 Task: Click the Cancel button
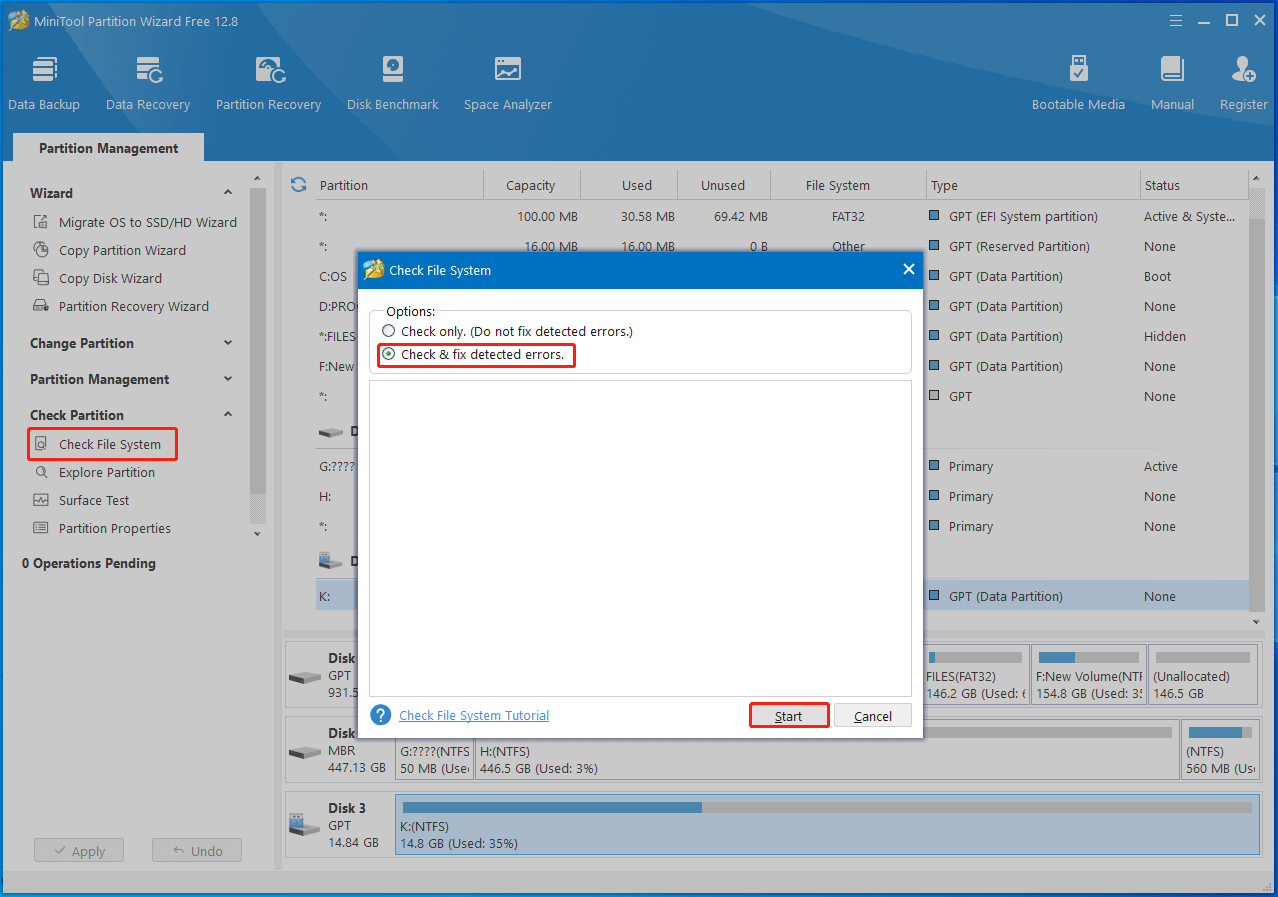point(873,716)
